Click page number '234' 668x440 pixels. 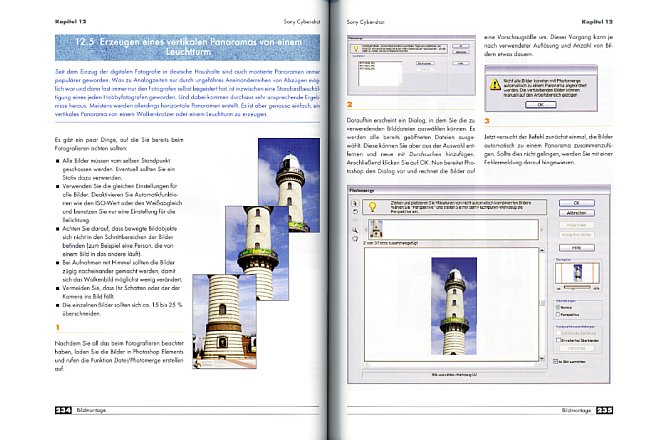pyautogui.click(x=63, y=410)
